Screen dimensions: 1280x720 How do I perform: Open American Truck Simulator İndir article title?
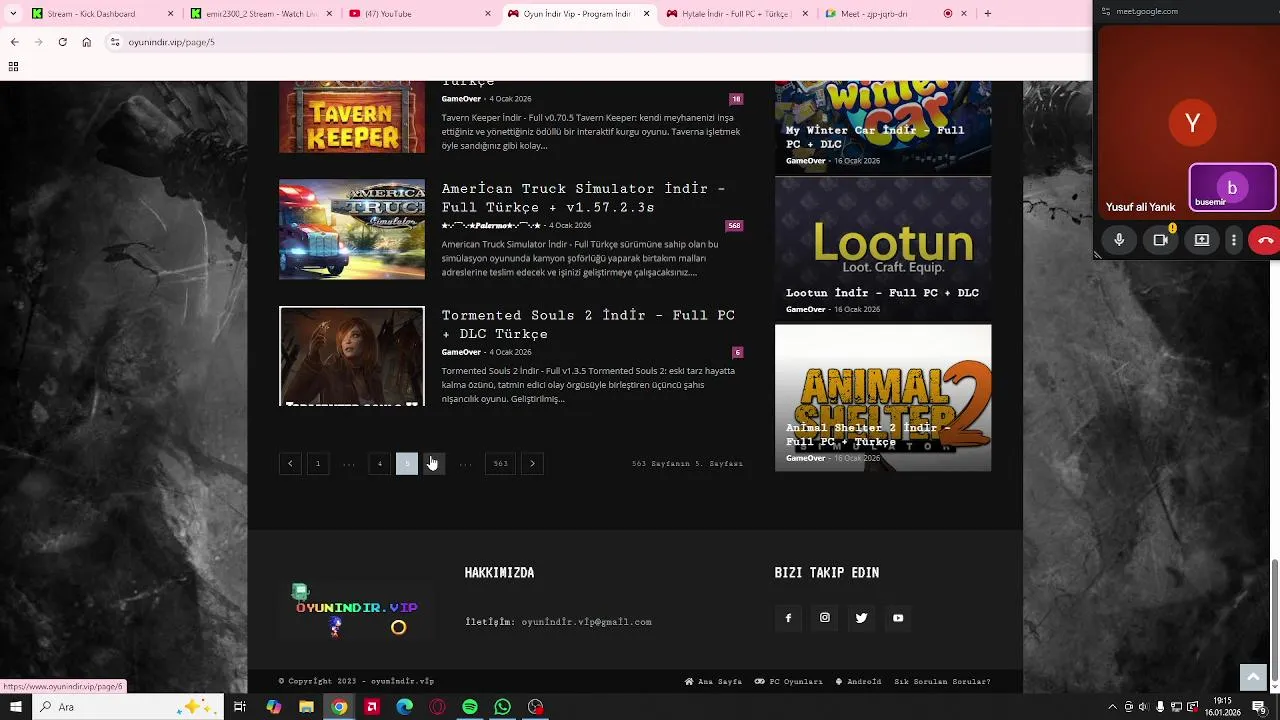(x=584, y=198)
